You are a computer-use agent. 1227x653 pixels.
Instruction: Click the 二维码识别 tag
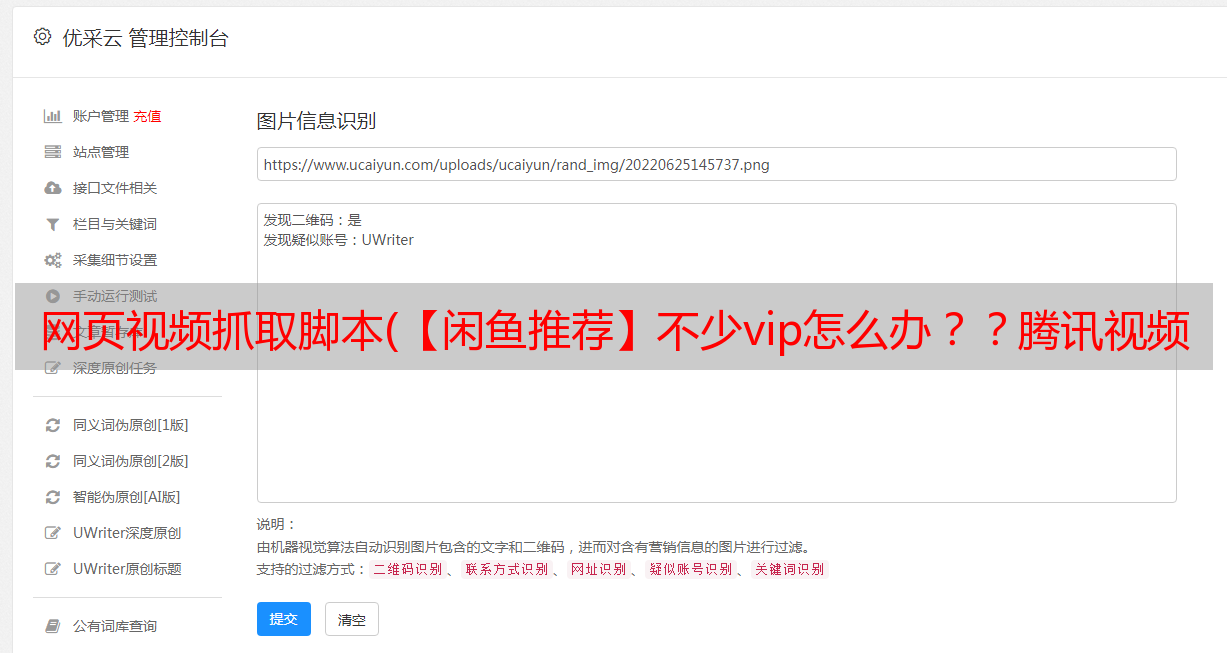click(x=408, y=569)
